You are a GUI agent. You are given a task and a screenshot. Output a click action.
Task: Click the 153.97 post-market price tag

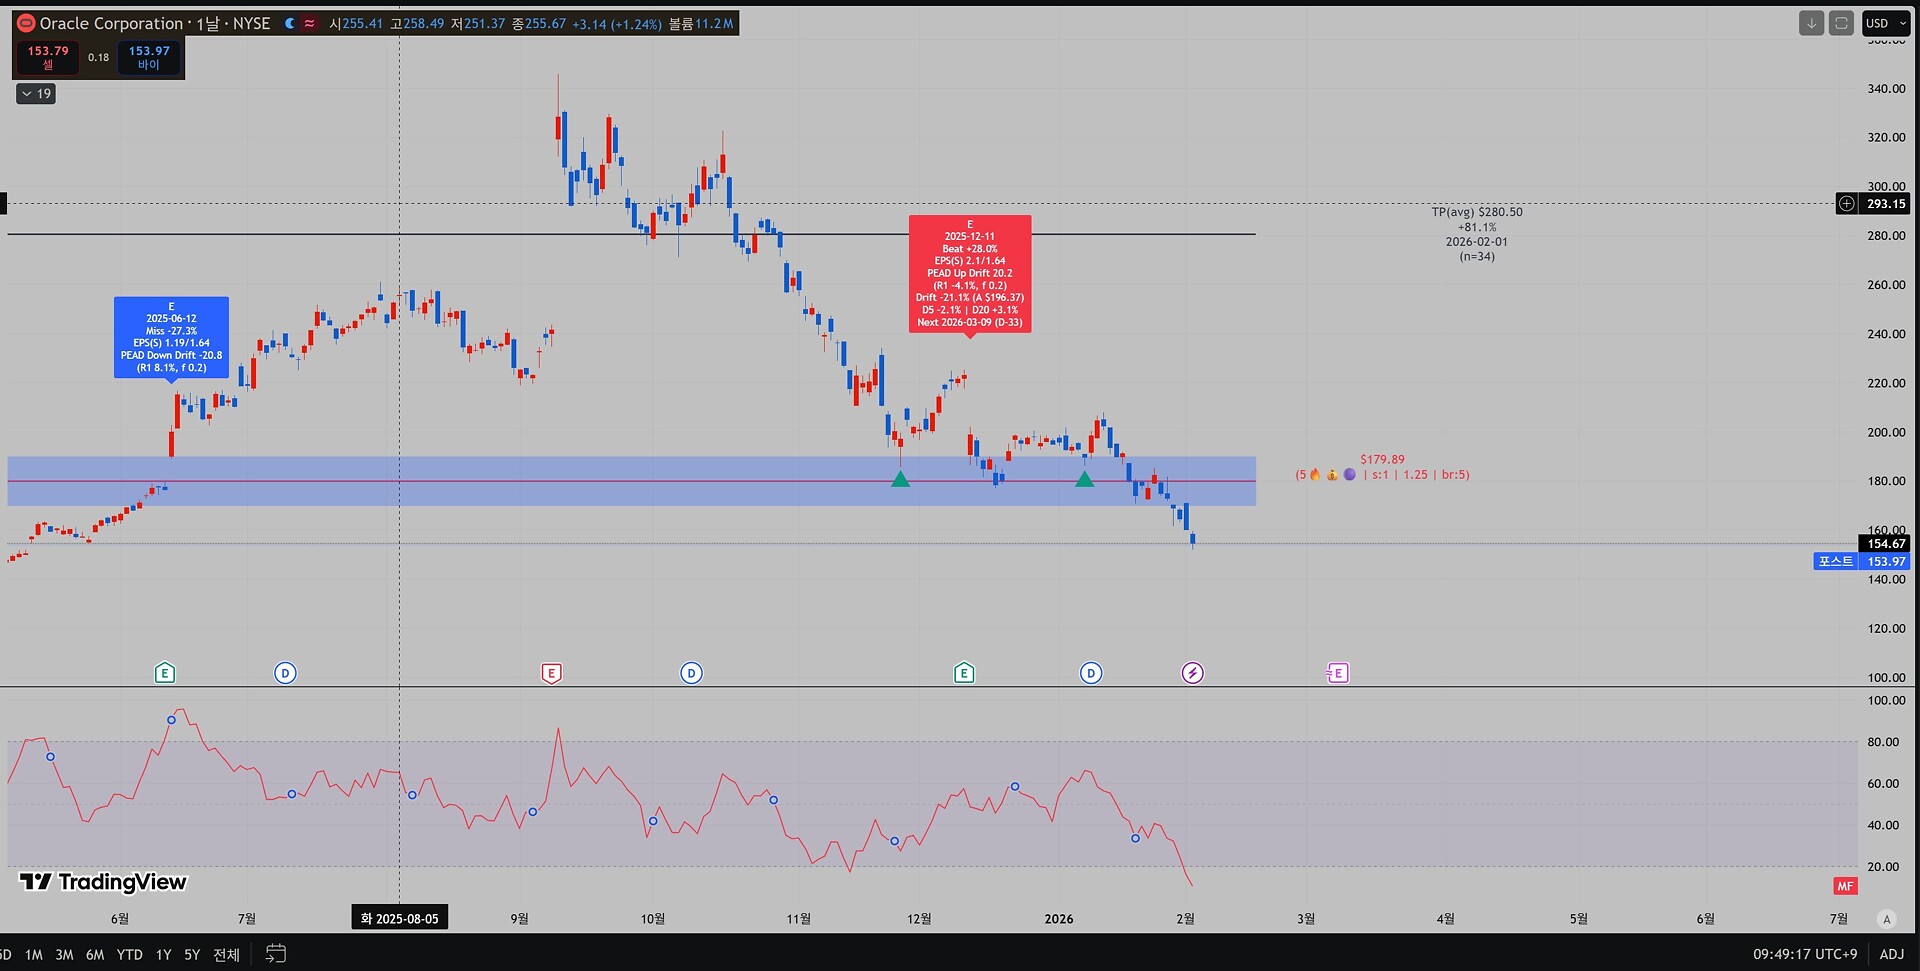click(1886, 561)
